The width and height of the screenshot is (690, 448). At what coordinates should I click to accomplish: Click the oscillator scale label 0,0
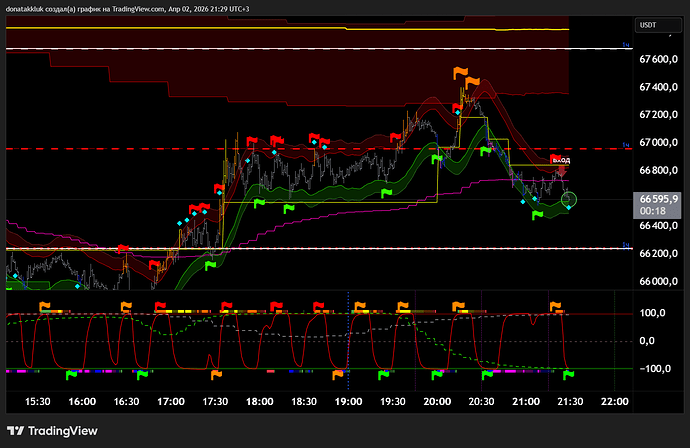click(647, 341)
